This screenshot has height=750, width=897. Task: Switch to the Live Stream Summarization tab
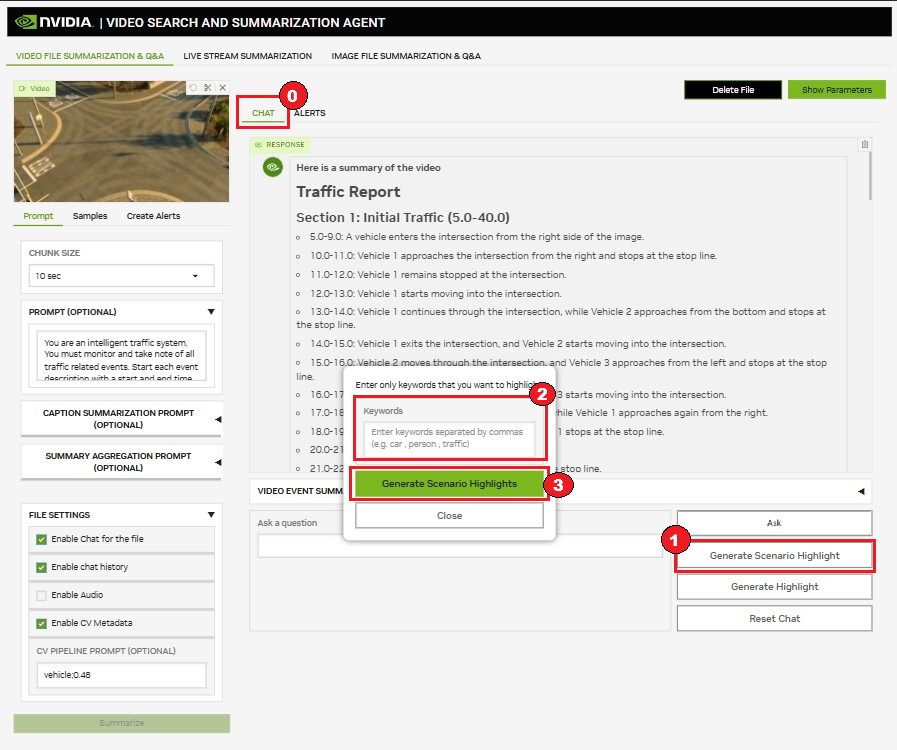(247, 56)
